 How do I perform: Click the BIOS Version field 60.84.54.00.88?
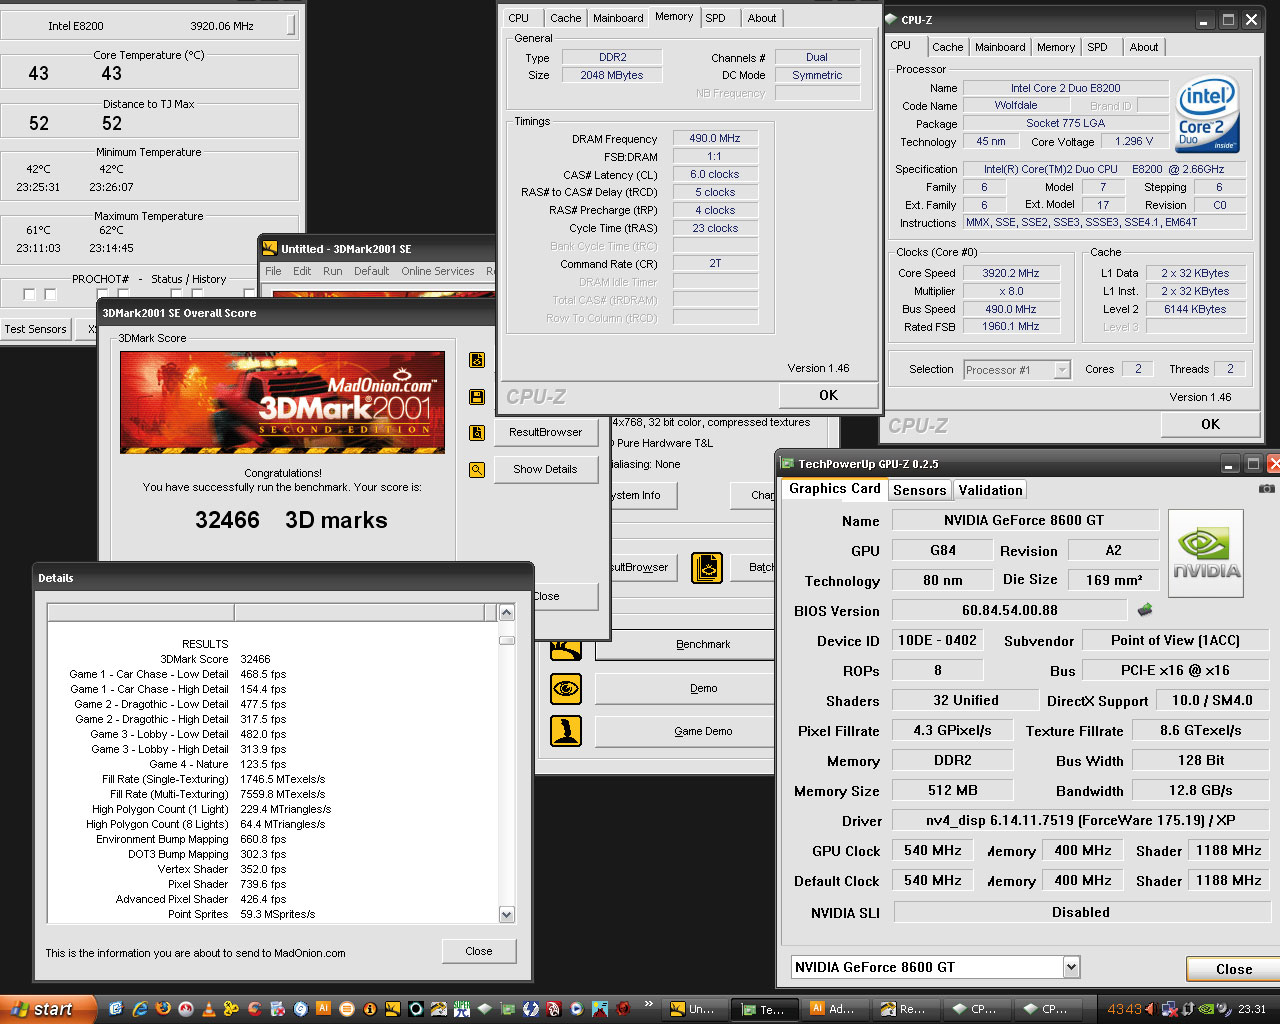point(1010,610)
